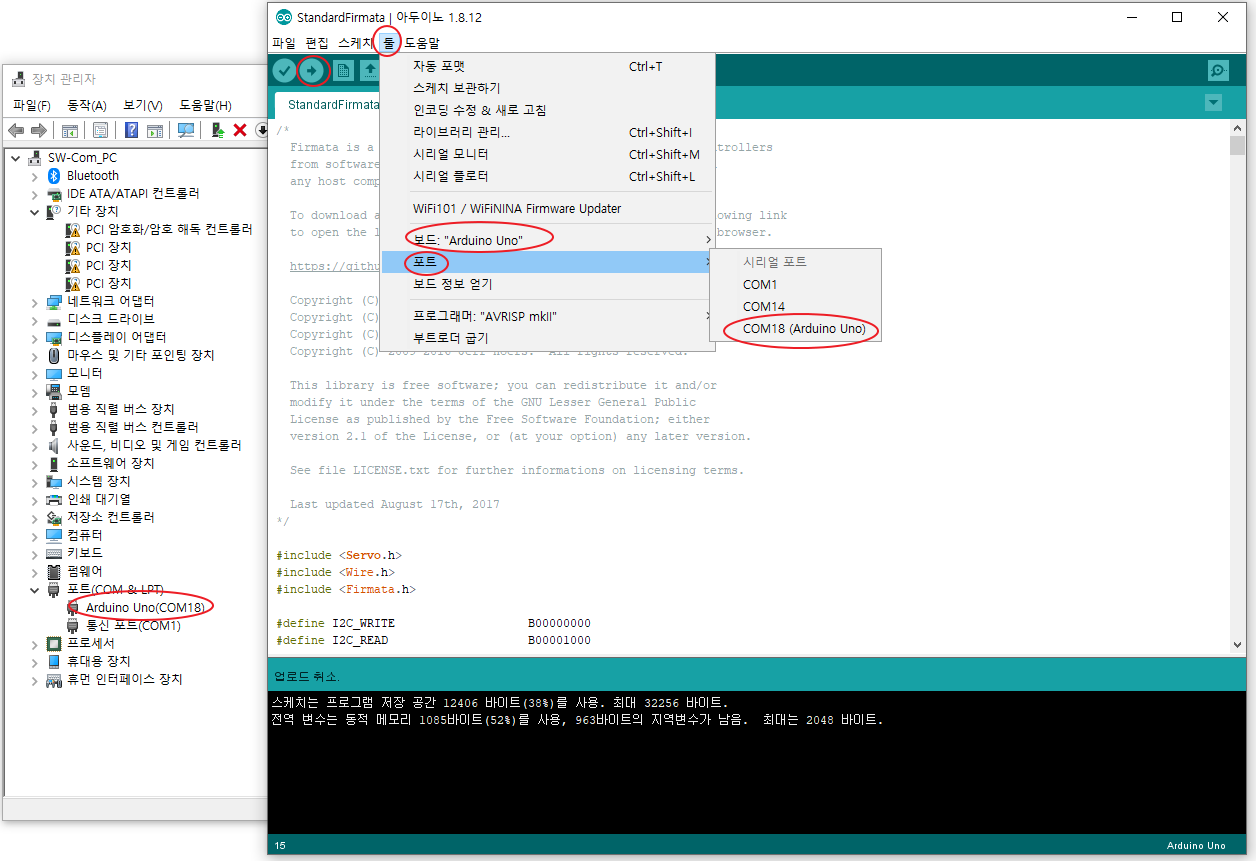Screen dimensions: 1256x861
Task: Click the 통신 포트(COM1) port icon
Action: pos(73,625)
